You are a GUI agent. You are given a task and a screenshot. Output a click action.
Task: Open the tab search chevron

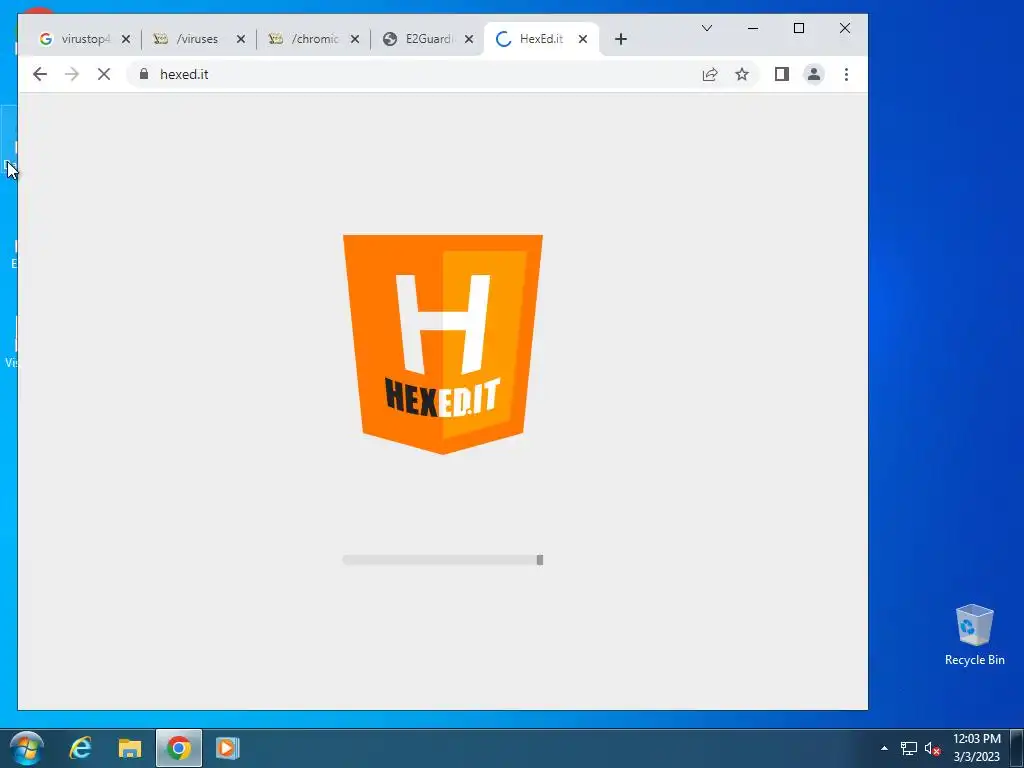point(707,28)
